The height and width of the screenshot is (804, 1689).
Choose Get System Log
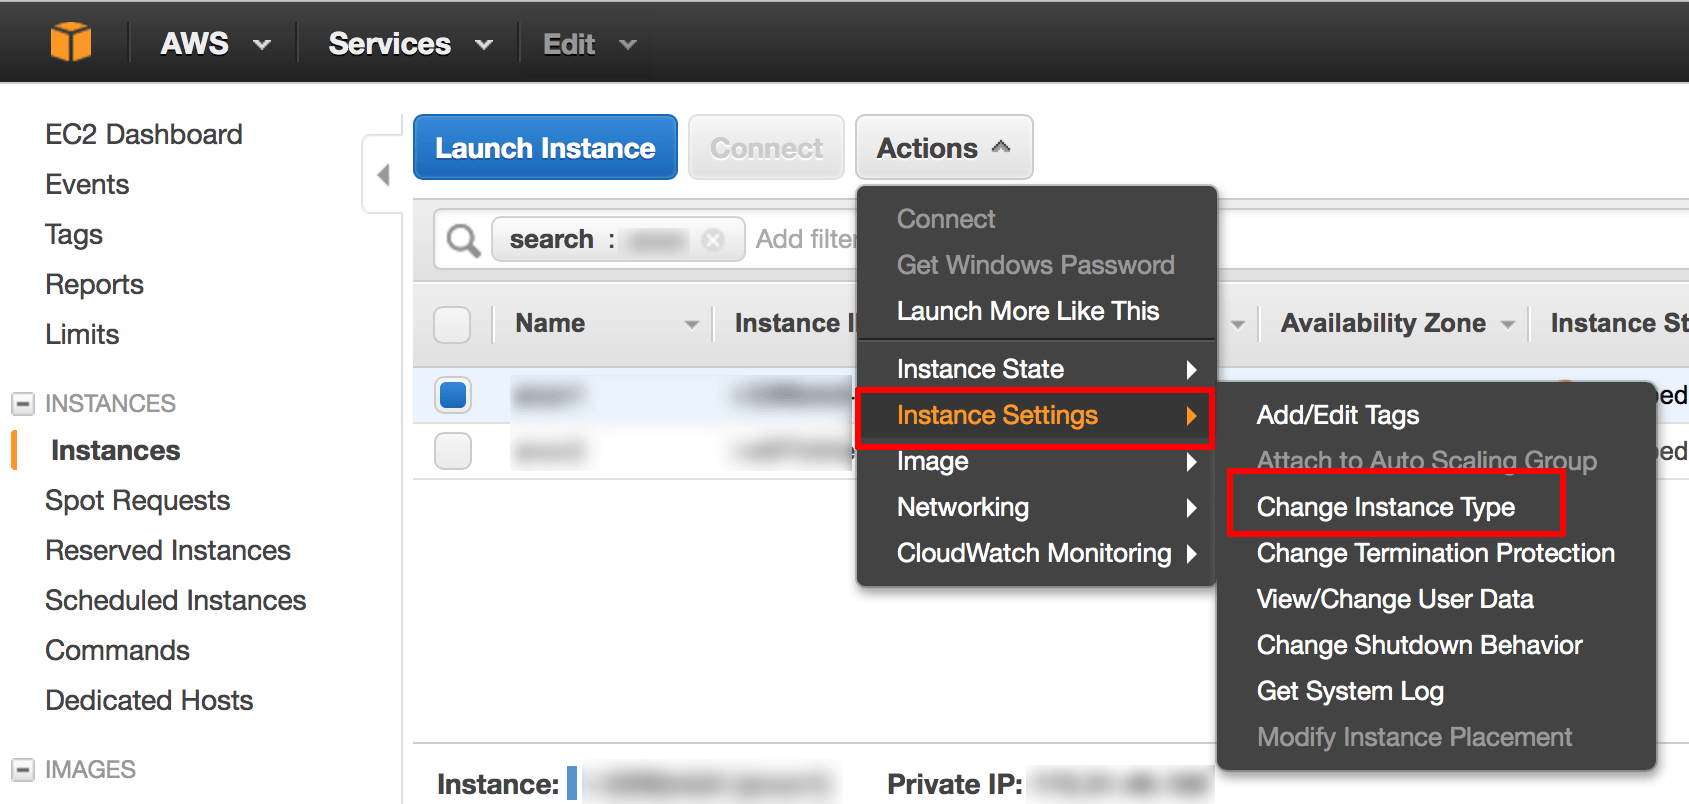tap(1350, 691)
